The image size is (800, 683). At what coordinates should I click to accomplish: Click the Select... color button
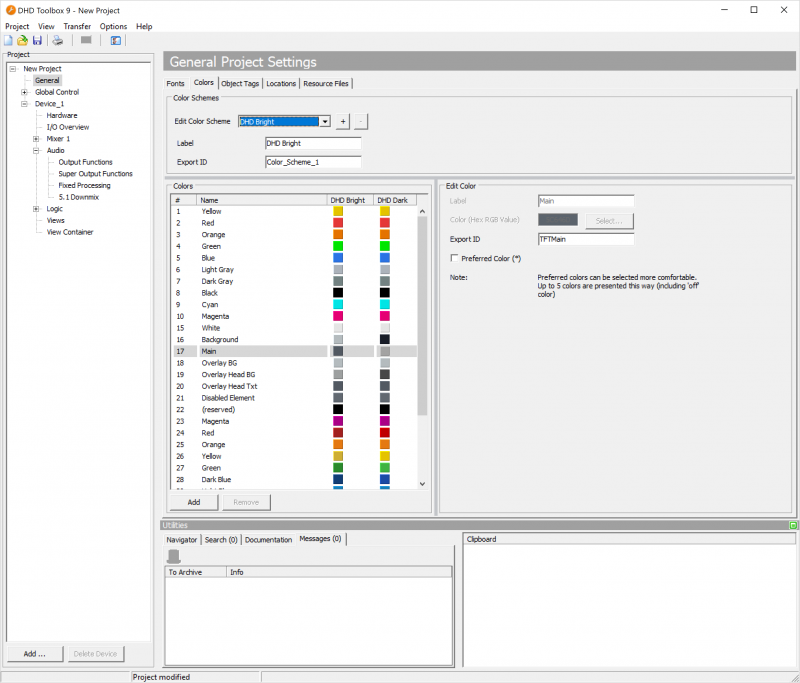tap(609, 221)
